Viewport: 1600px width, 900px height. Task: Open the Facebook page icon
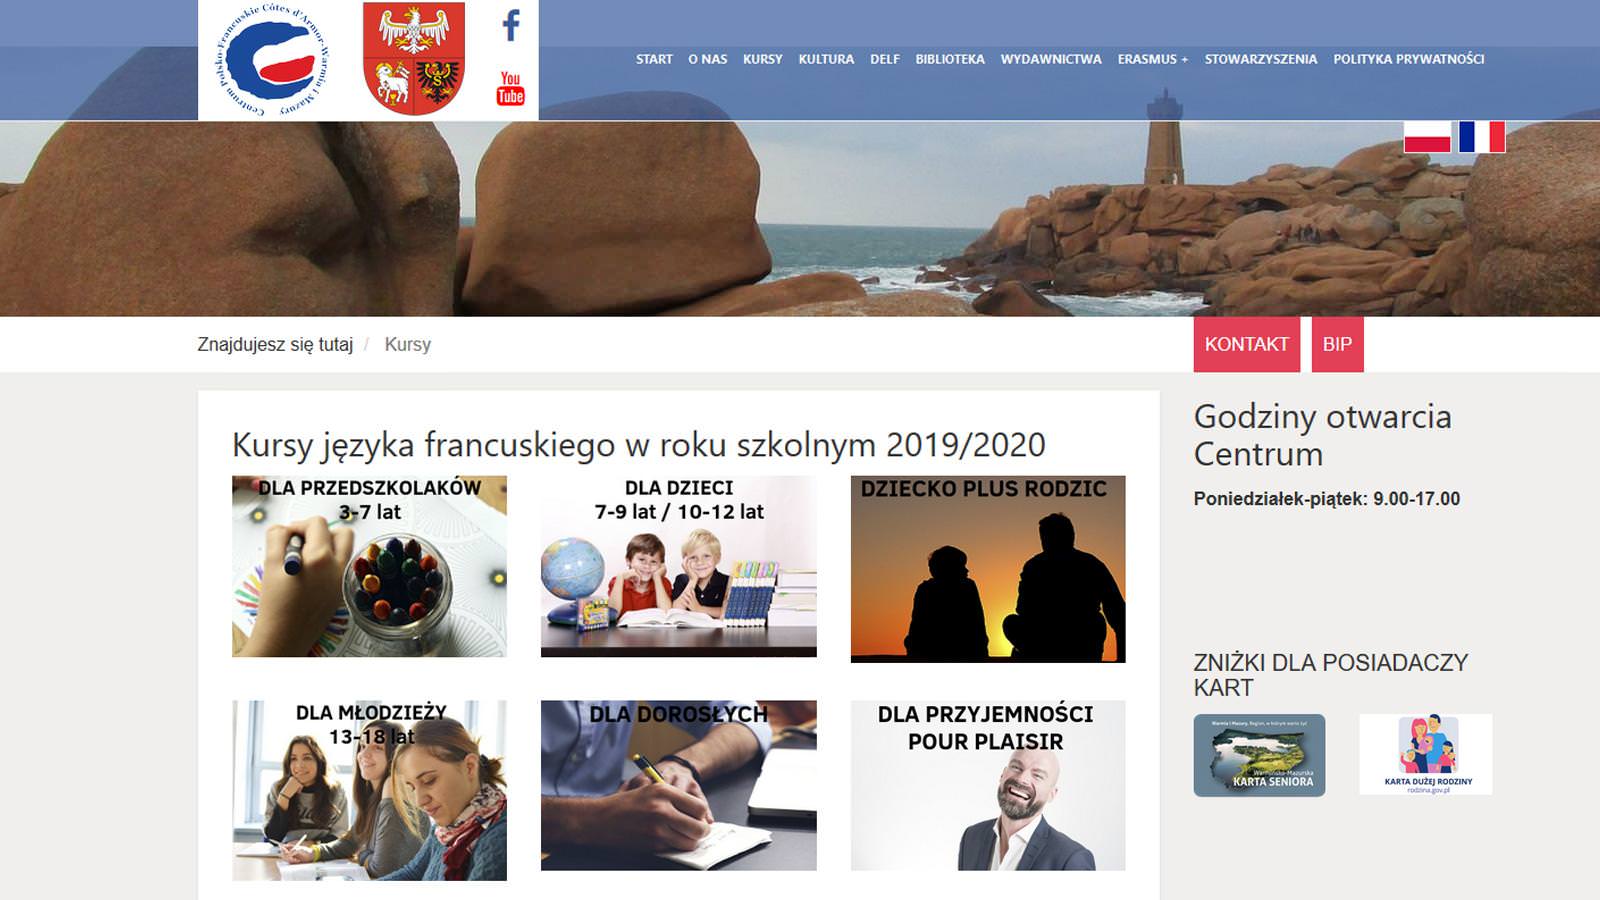(511, 25)
